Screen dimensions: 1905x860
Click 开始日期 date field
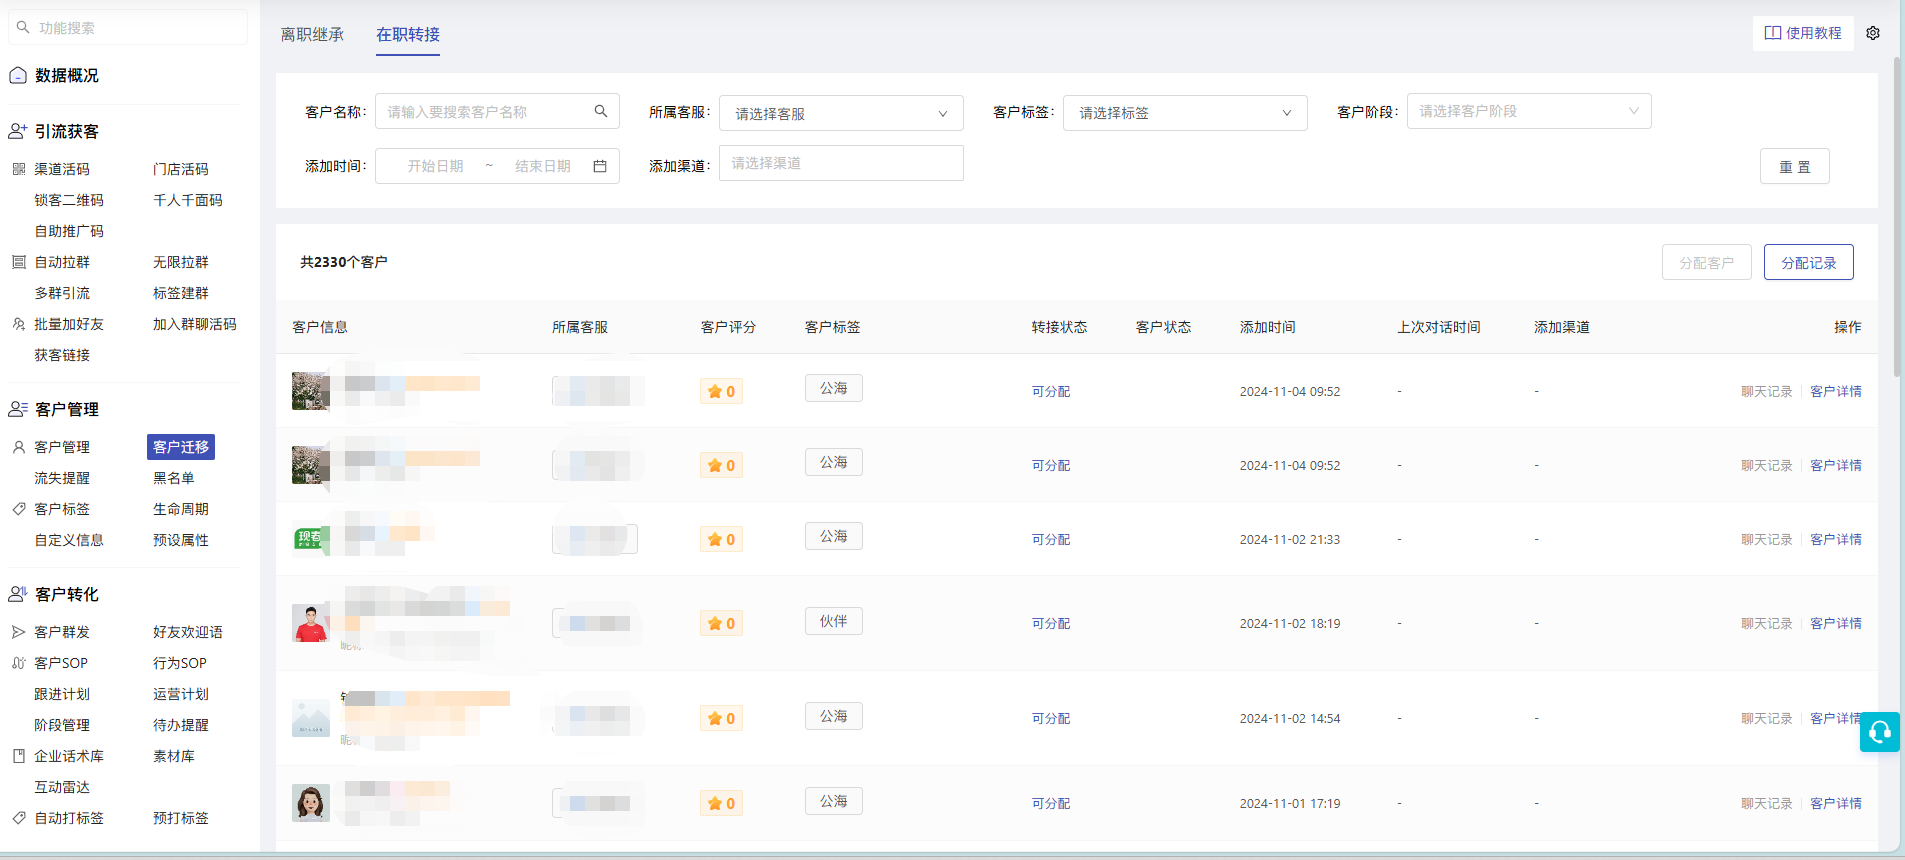(435, 166)
